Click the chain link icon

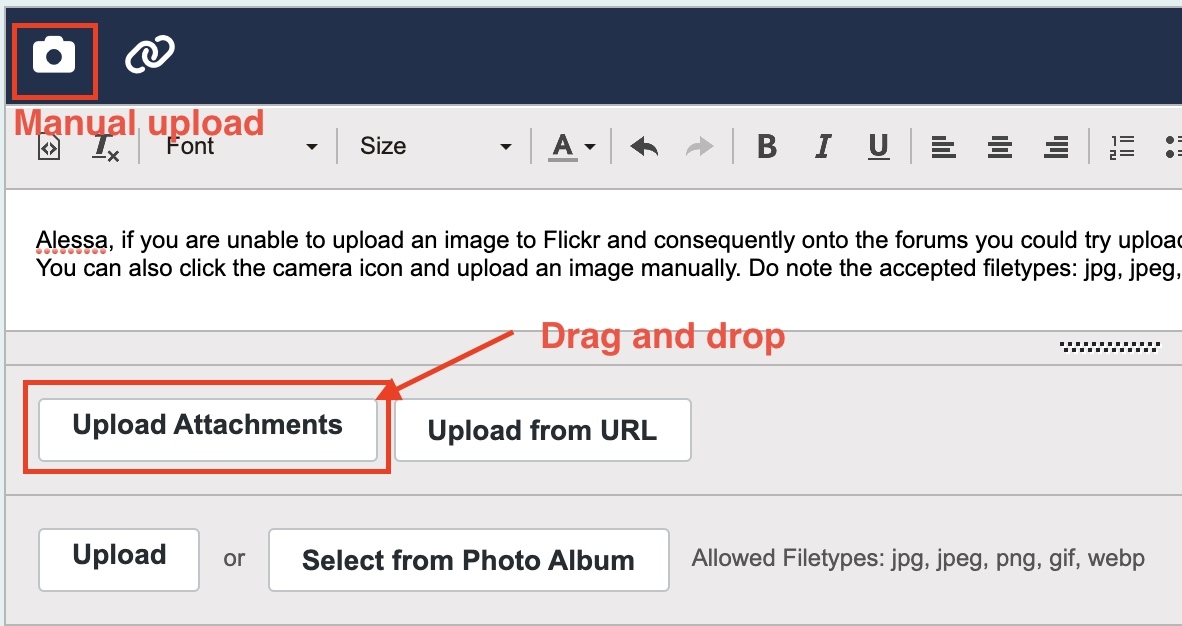pos(149,55)
